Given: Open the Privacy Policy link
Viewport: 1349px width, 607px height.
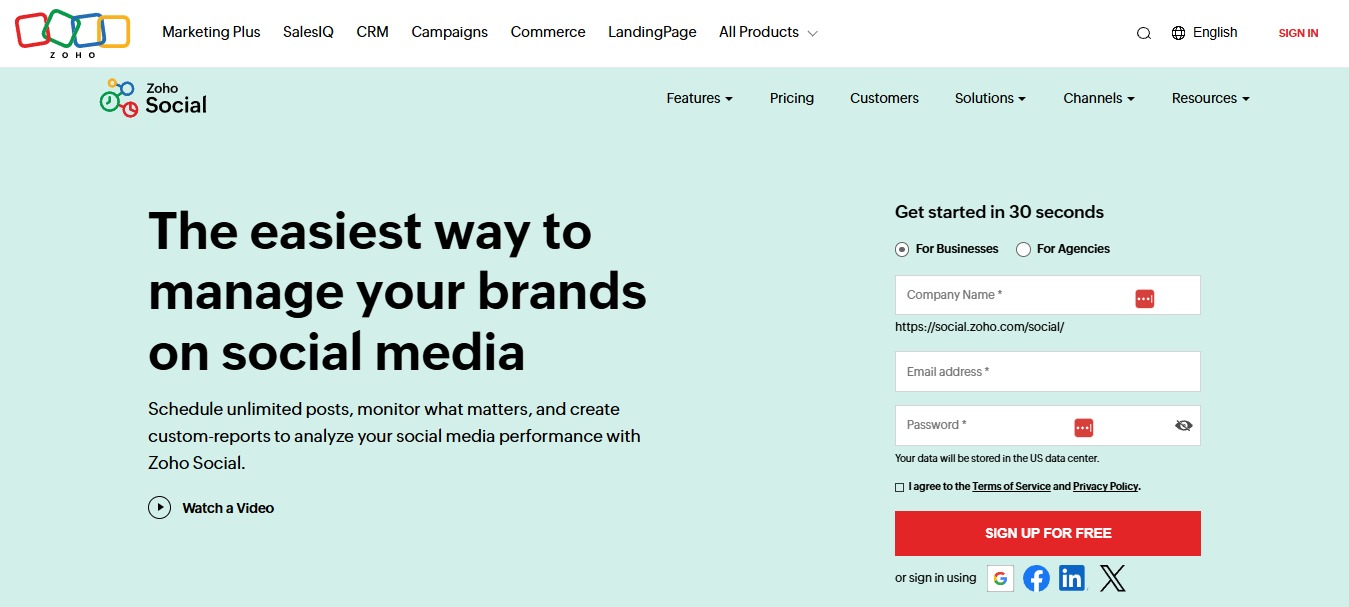Looking at the screenshot, I should tap(1105, 487).
